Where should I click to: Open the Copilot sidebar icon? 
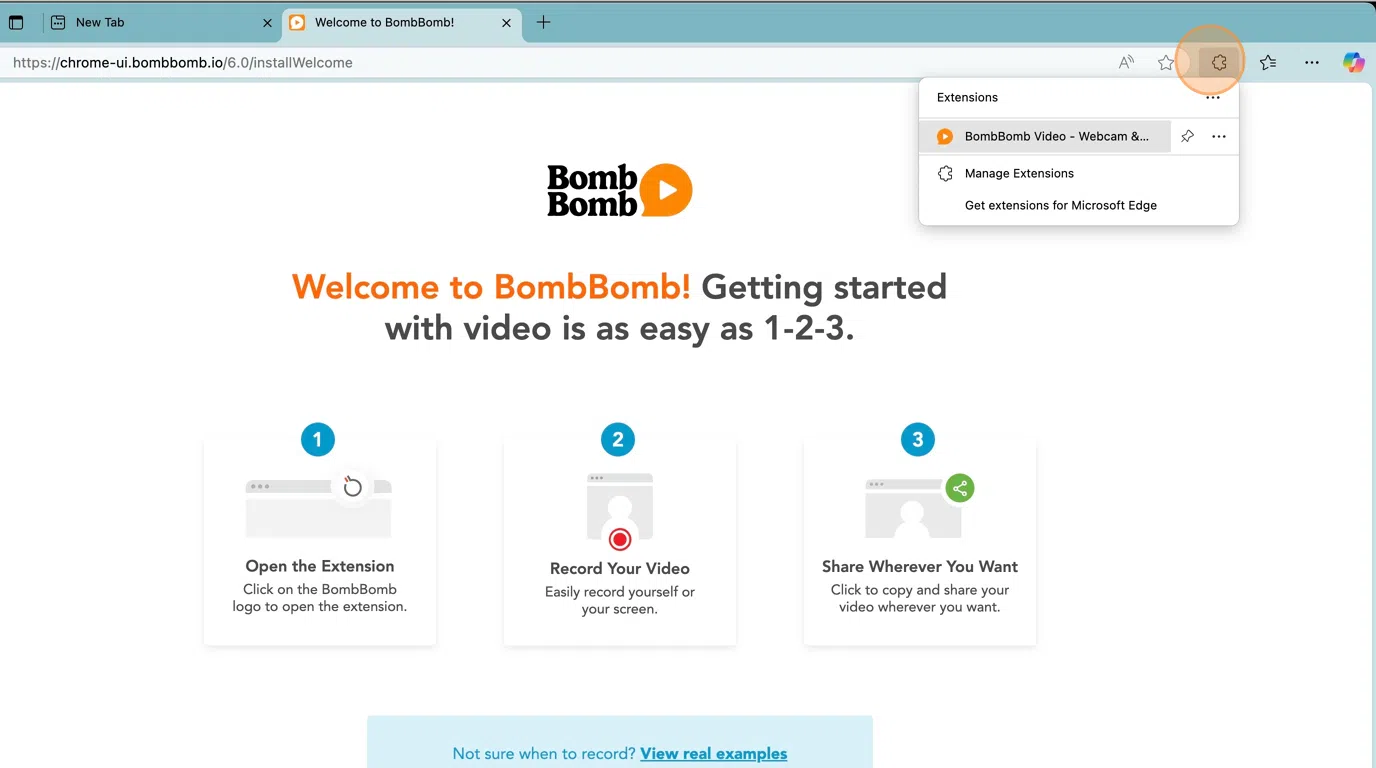1354,62
